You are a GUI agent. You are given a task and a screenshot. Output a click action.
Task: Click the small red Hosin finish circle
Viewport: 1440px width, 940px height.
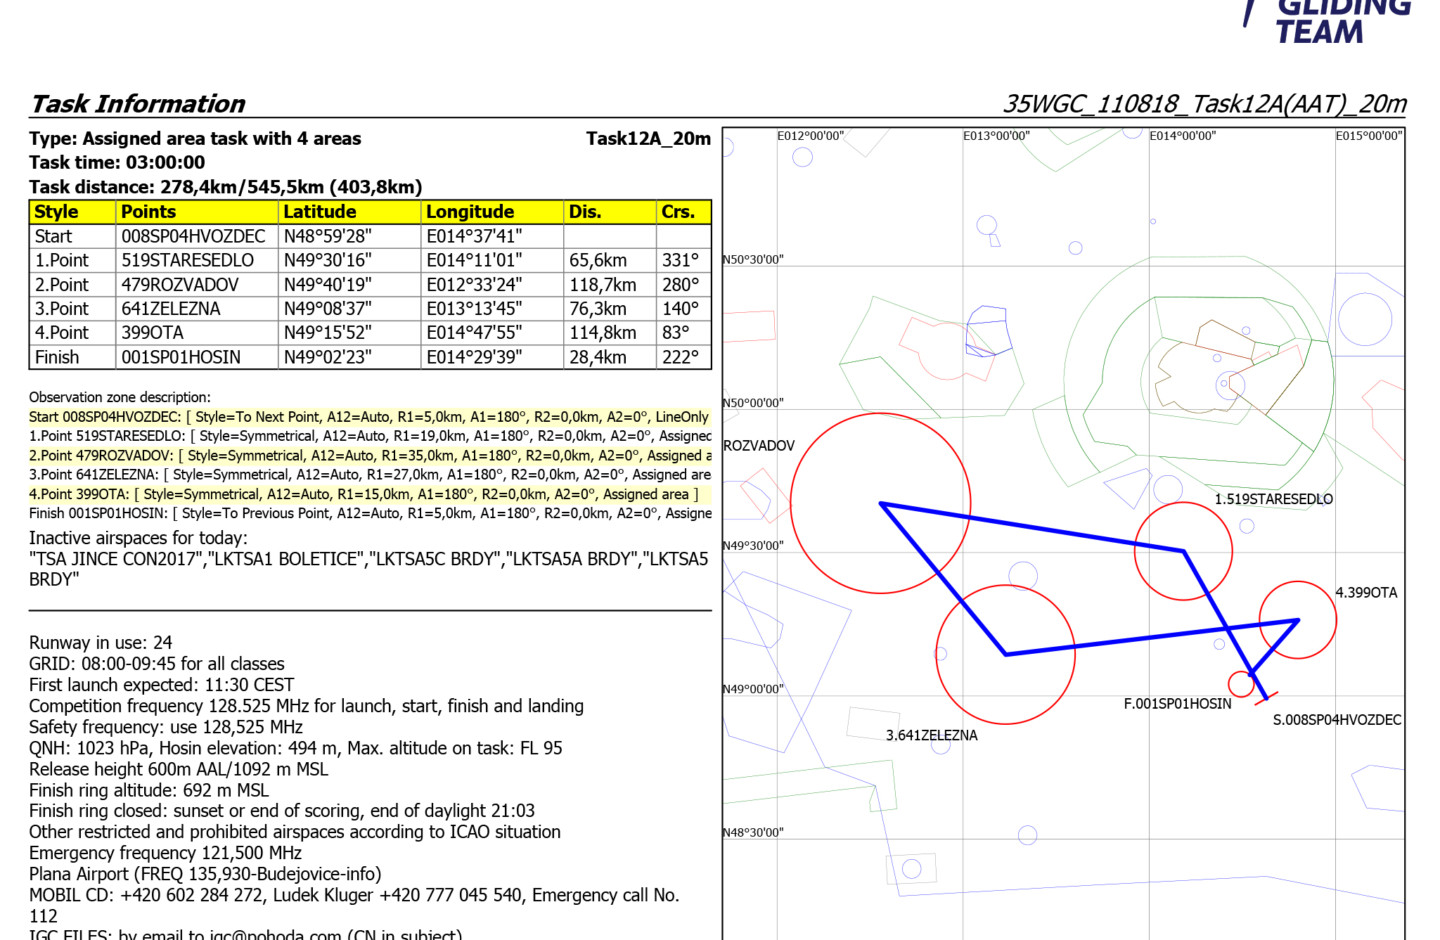(x=1241, y=684)
